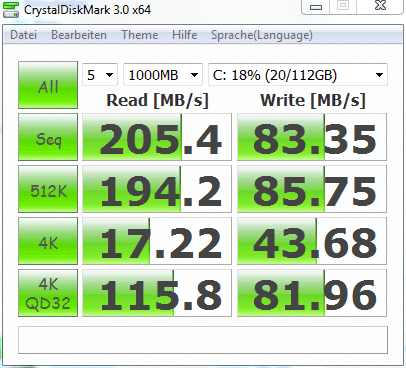Open the Hilfe menu

pyautogui.click(x=184, y=35)
